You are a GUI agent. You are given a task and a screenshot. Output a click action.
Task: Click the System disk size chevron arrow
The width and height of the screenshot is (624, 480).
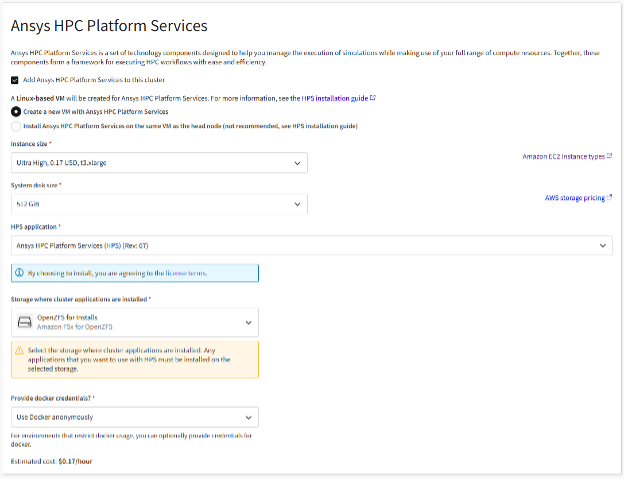(297, 204)
